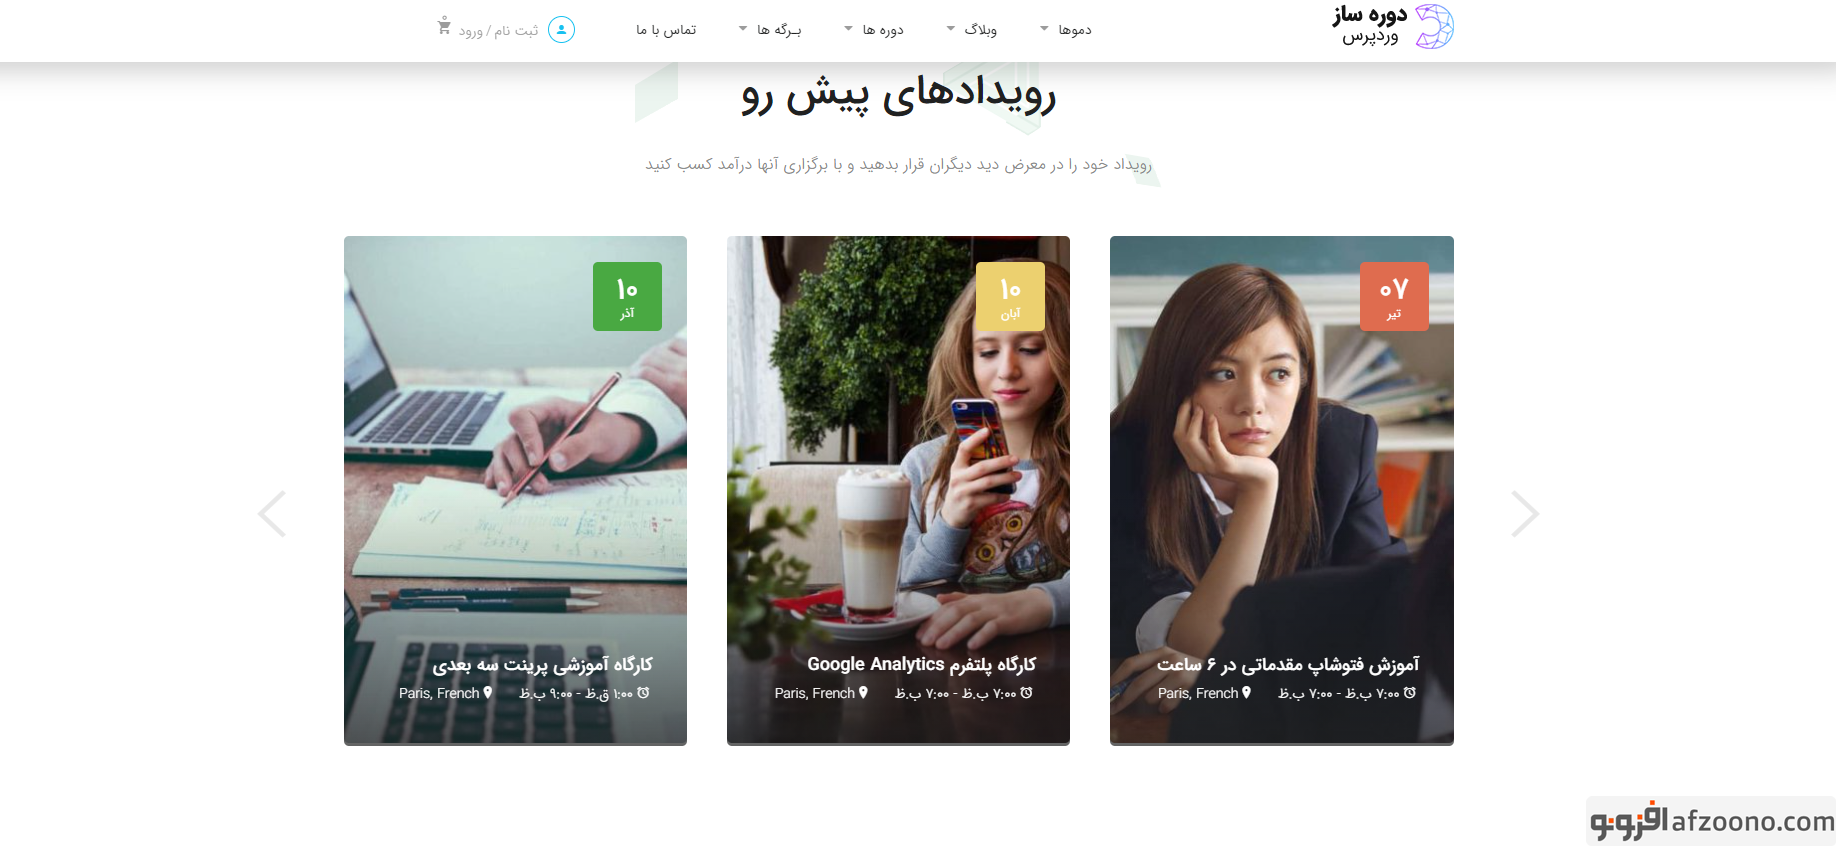The height and width of the screenshot is (846, 1836).
Task: Open the بـرگه ها menu item
Action: tap(770, 30)
